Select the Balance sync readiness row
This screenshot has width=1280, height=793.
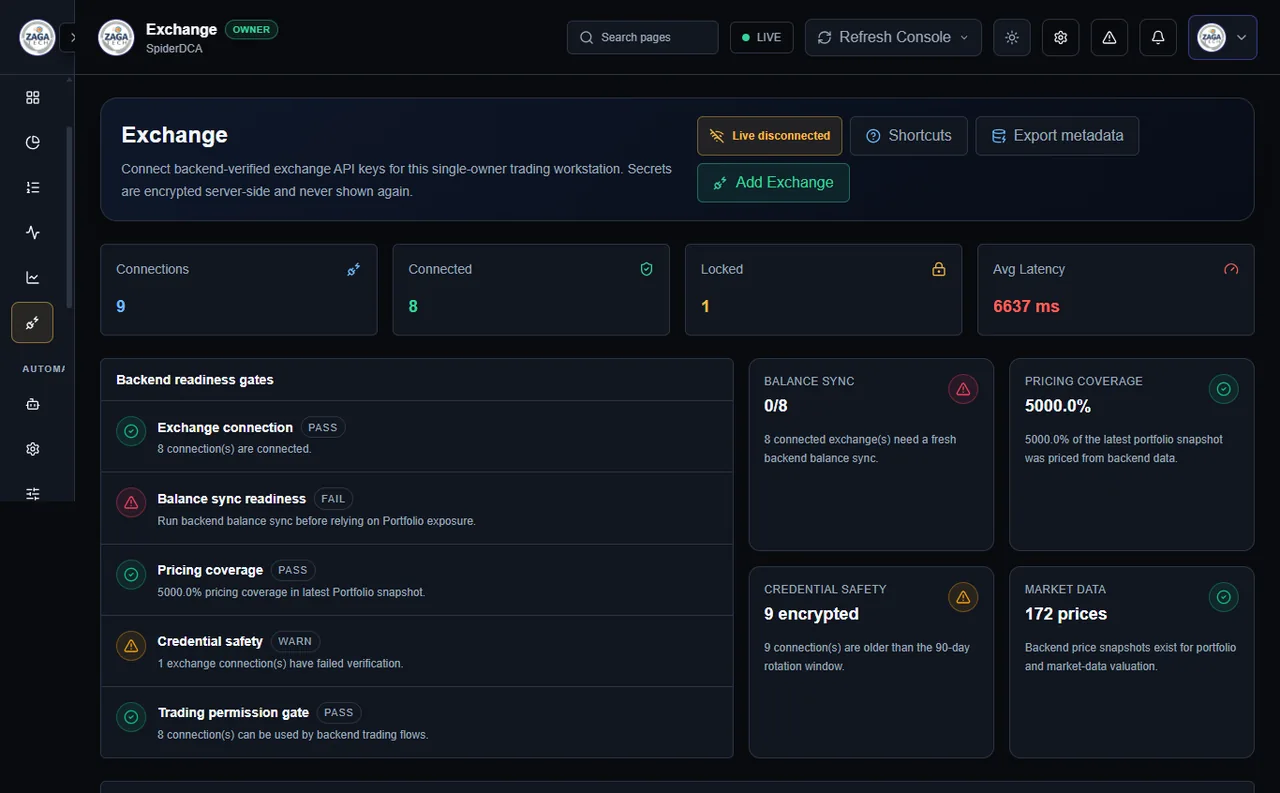pyautogui.click(x=417, y=508)
